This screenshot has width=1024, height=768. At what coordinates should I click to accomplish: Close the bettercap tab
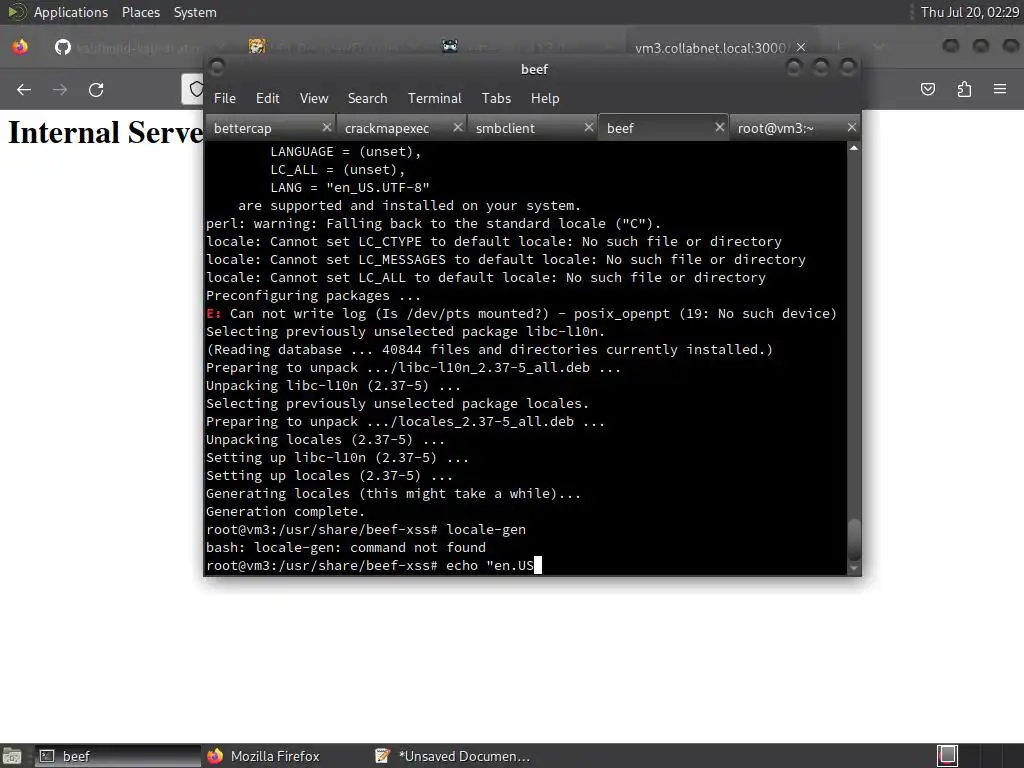point(327,127)
